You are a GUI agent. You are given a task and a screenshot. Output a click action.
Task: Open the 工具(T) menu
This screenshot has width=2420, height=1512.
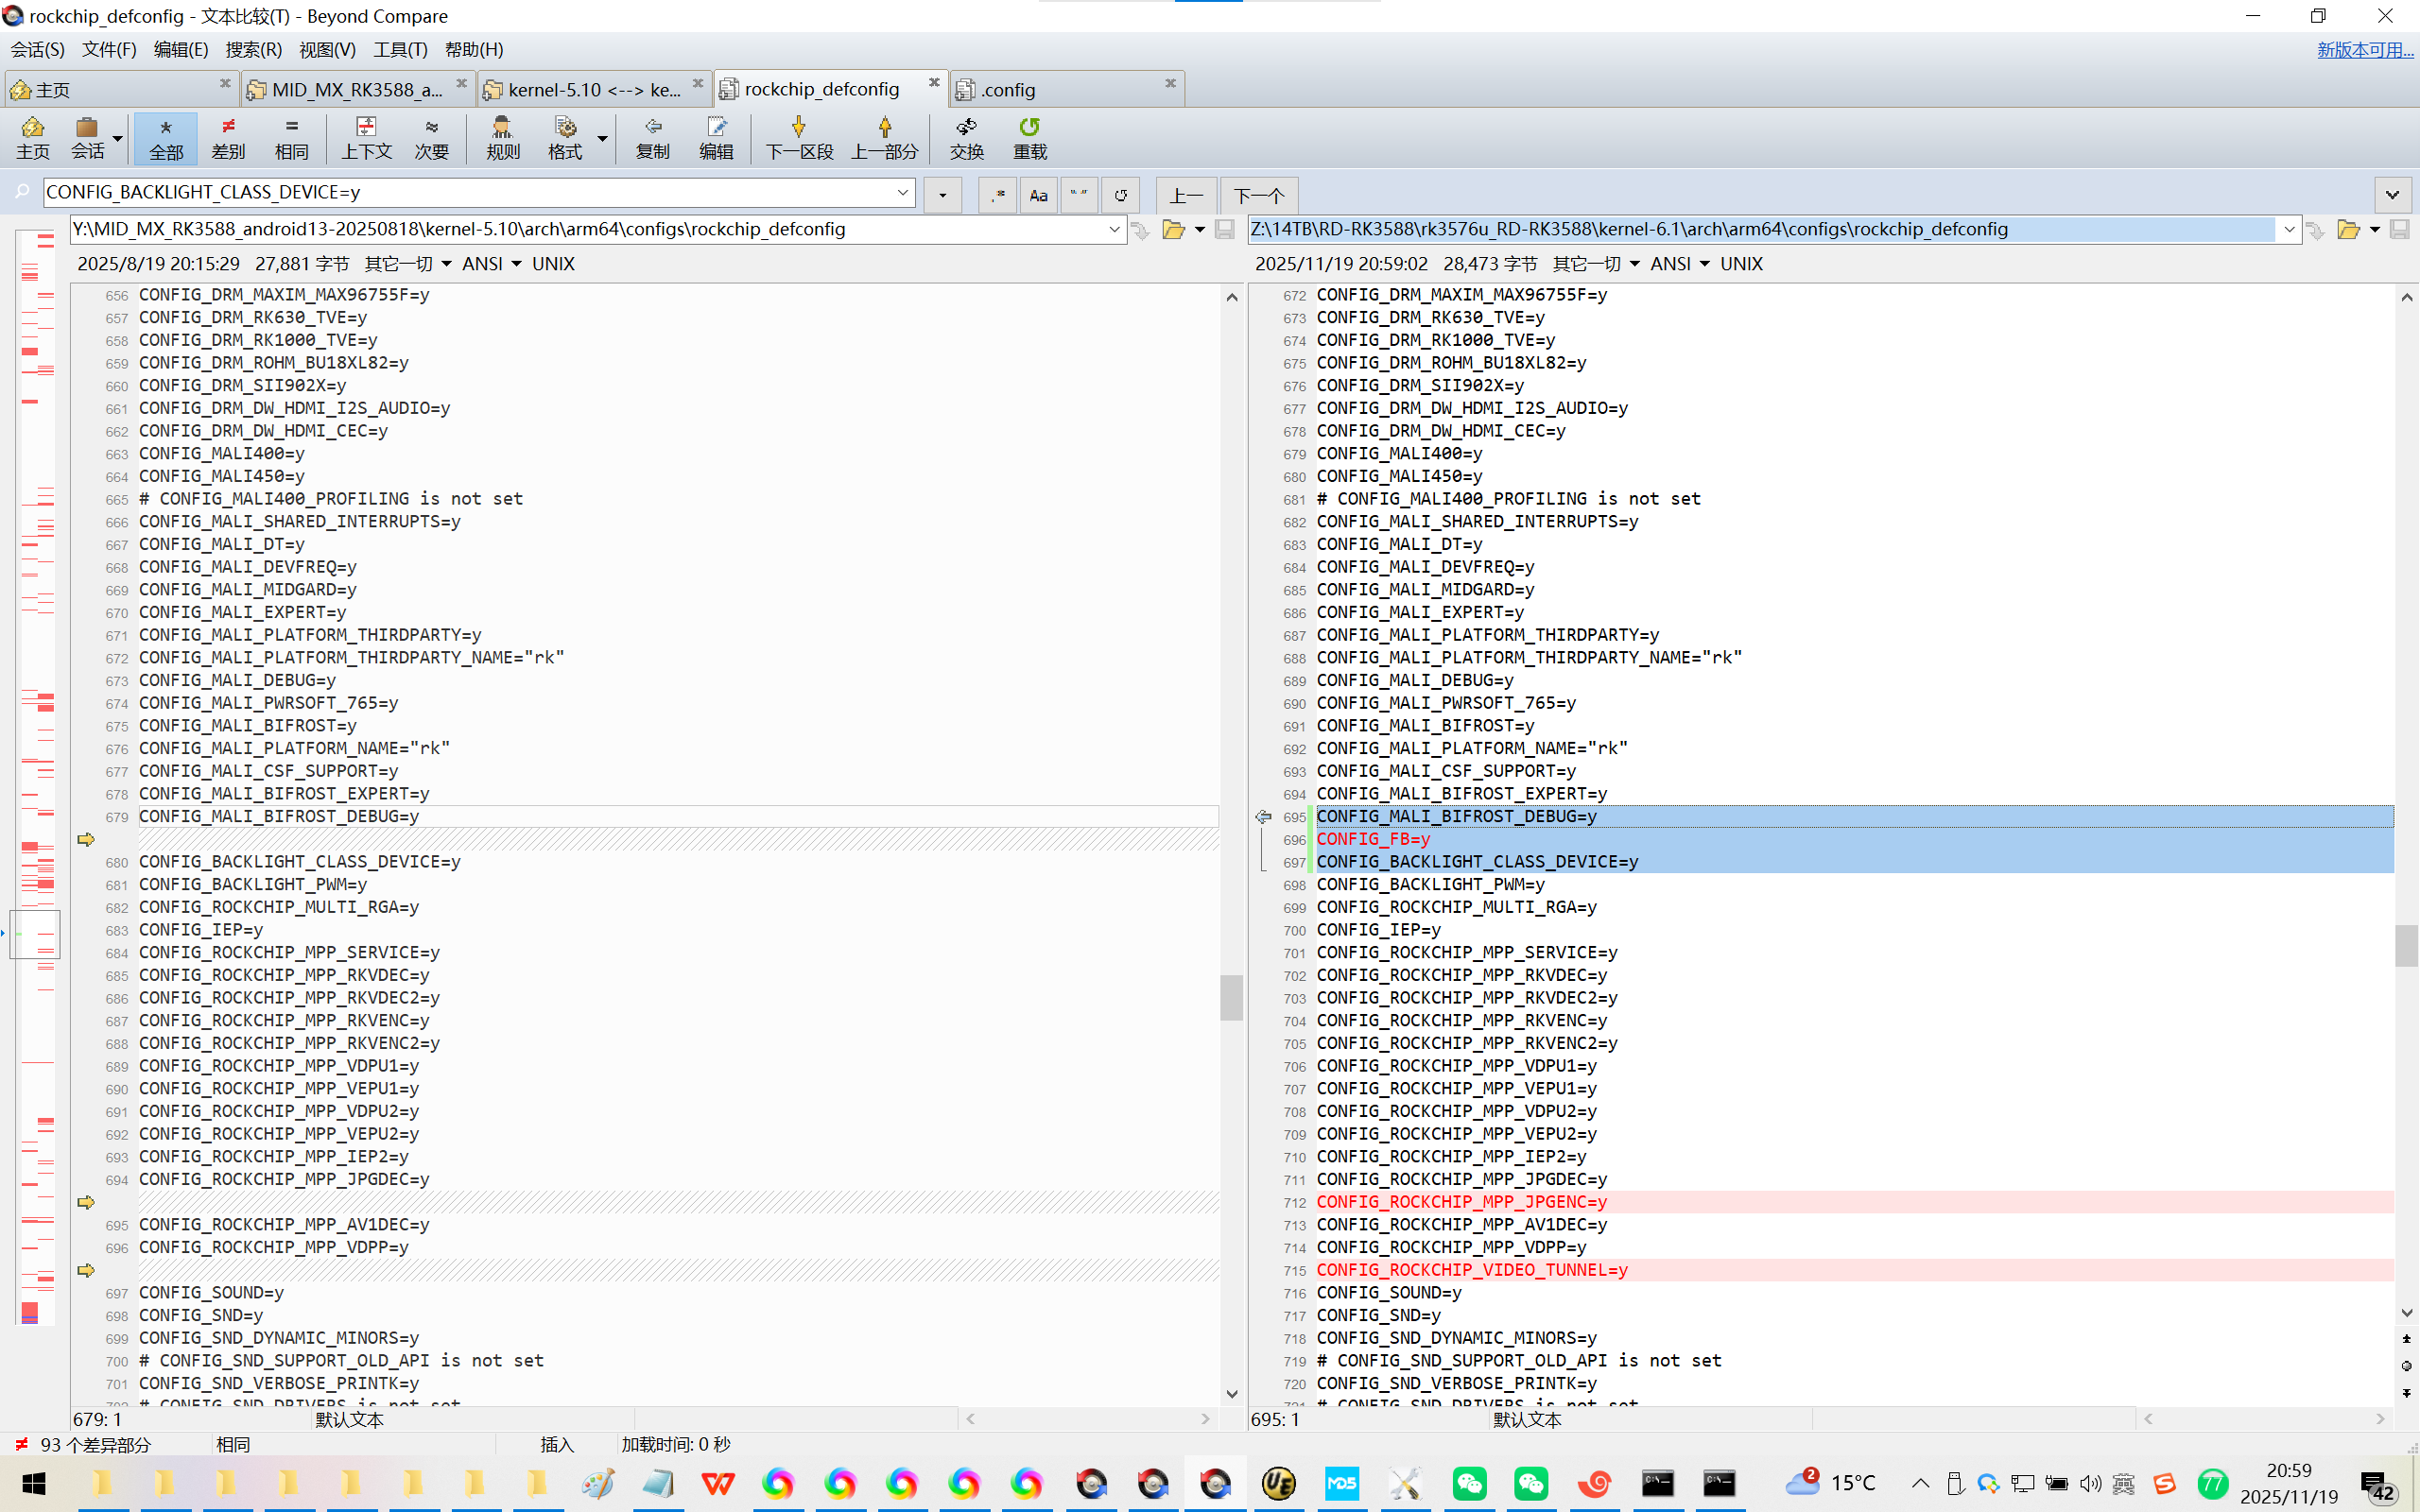click(x=400, y=49)
